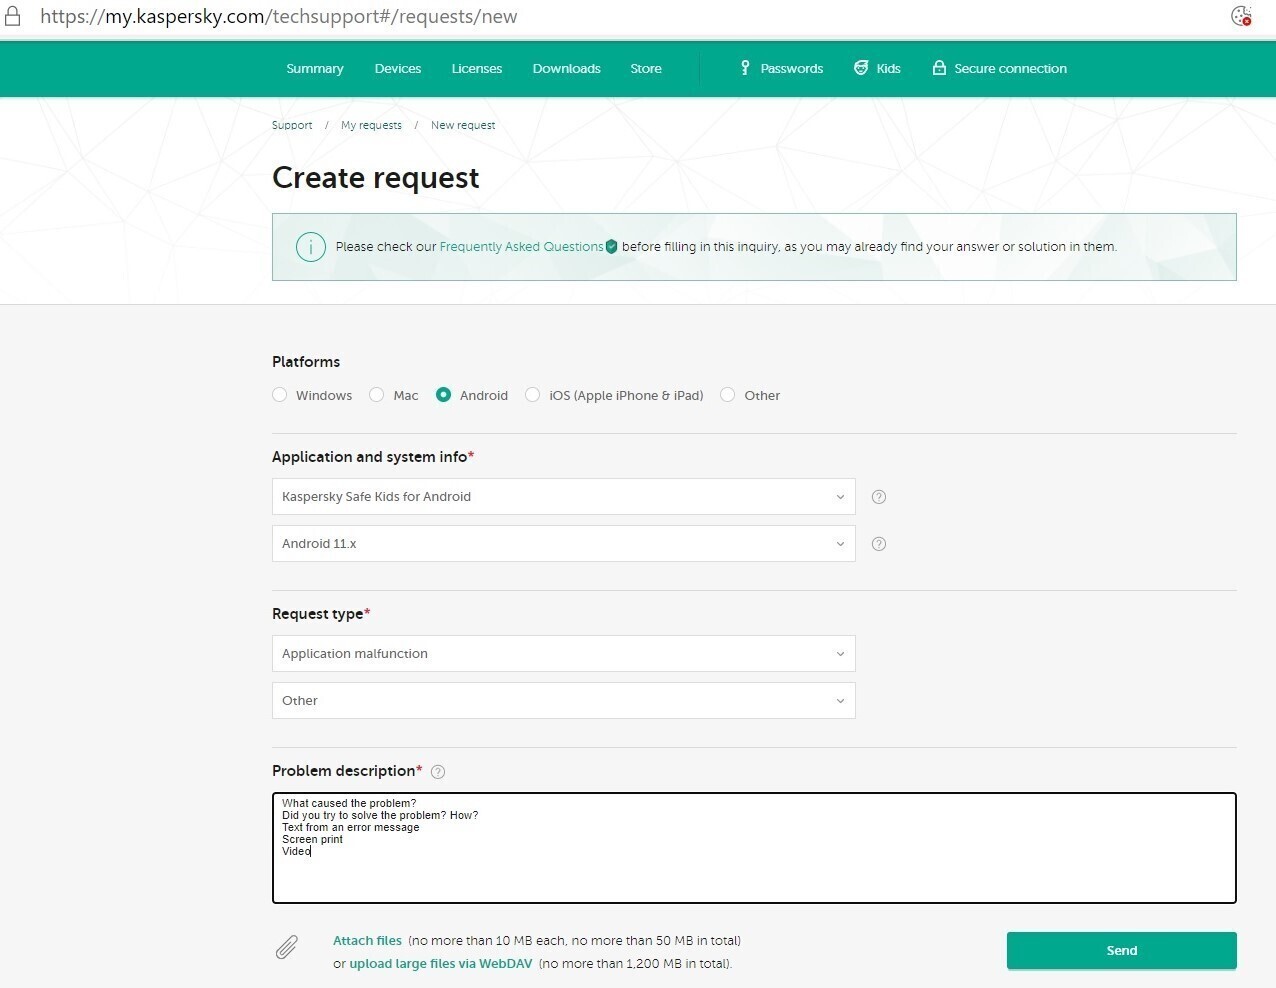
Task: Open the Application malfunction request type dropdown
Action: coord(563,654)
